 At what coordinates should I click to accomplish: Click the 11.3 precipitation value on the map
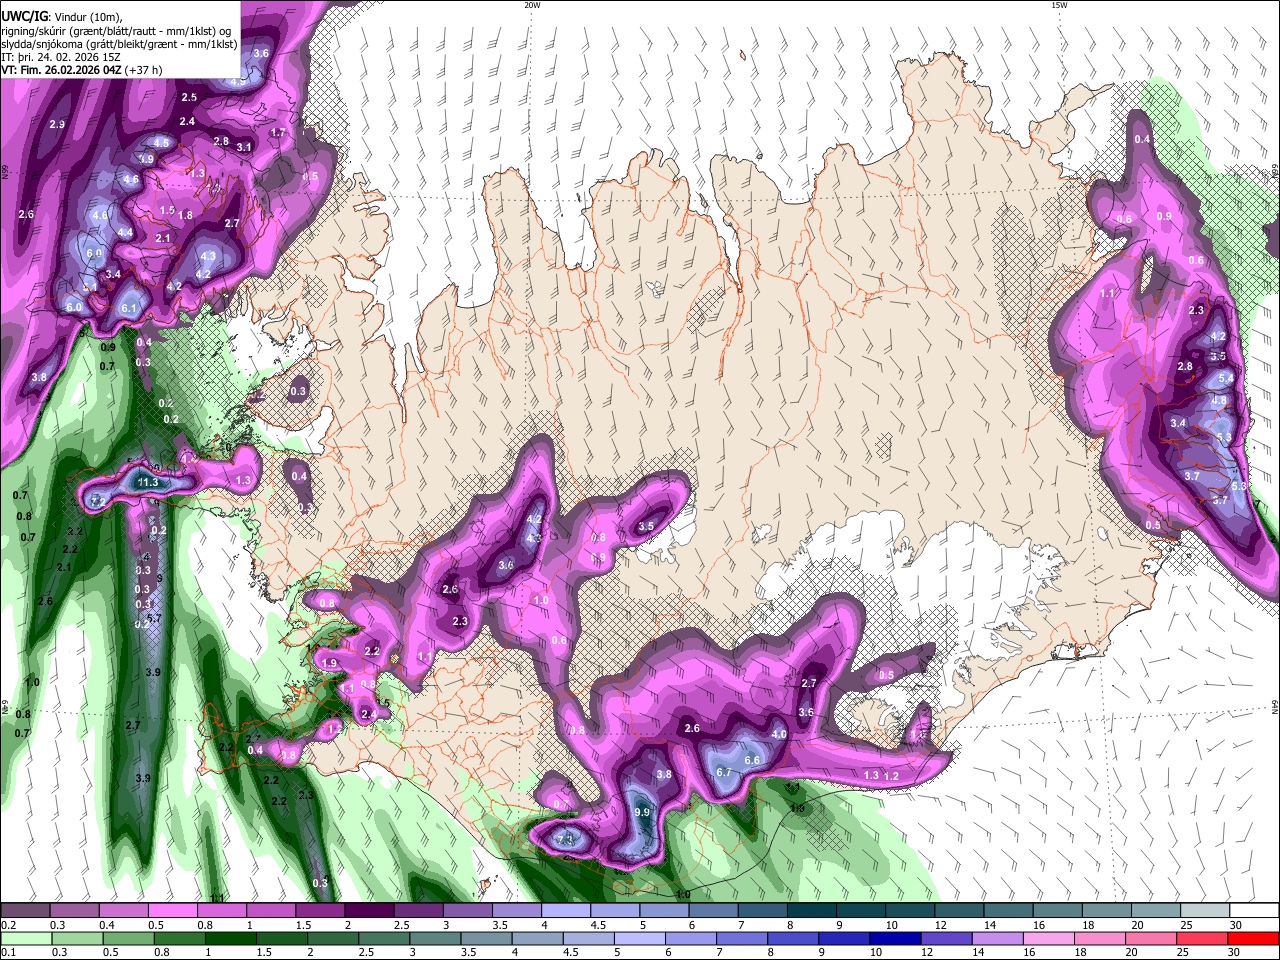pos(148,483)
